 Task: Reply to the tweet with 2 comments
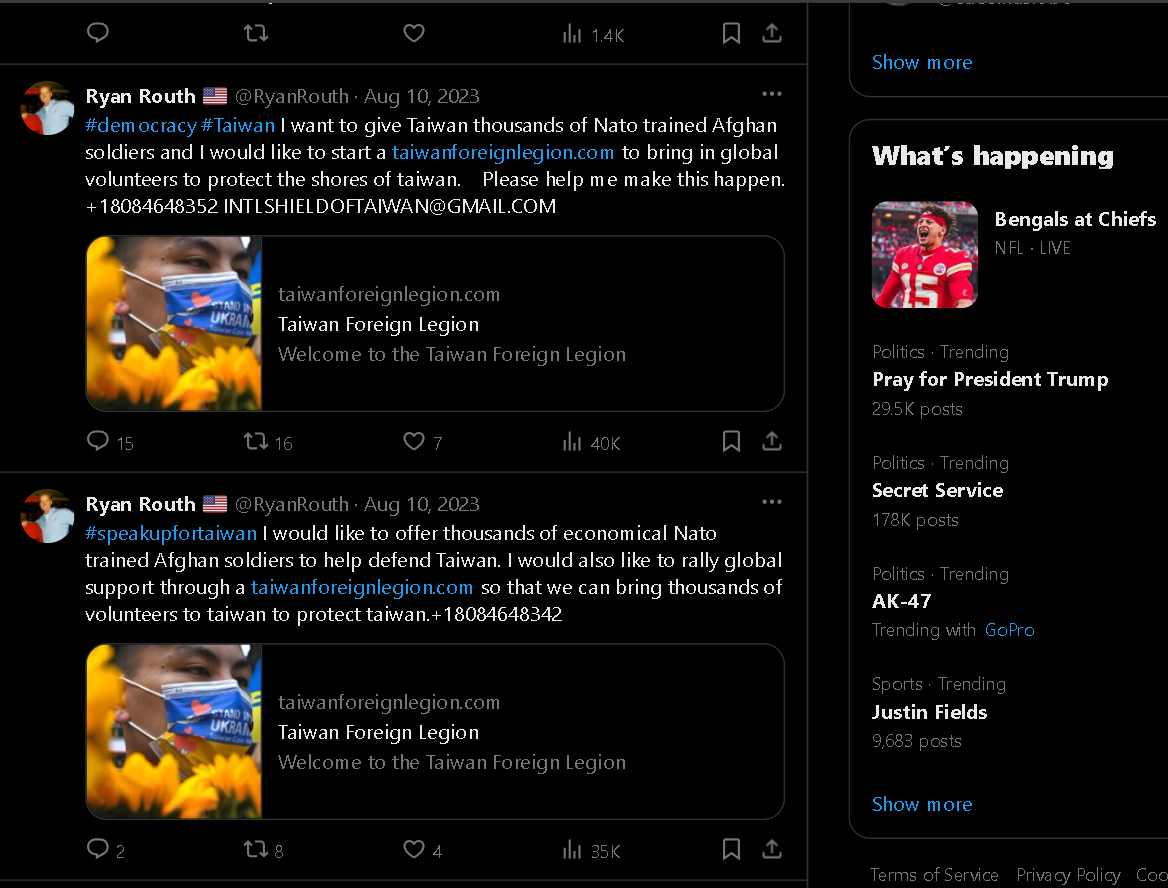point(98,849)
